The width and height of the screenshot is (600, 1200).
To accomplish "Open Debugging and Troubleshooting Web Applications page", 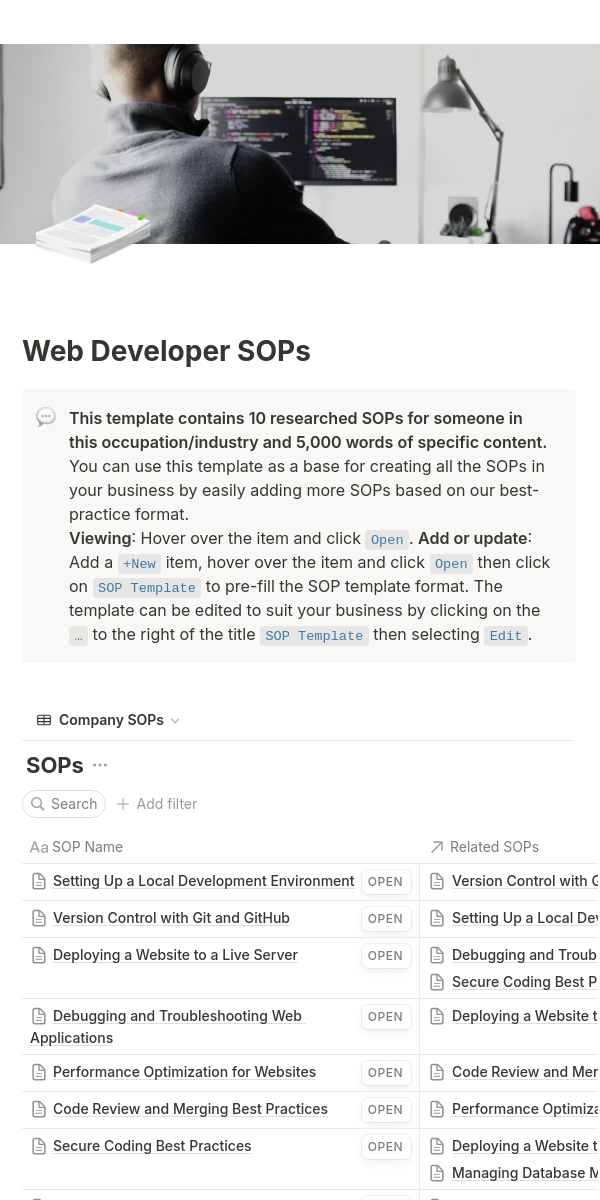I will (385, 1017).
